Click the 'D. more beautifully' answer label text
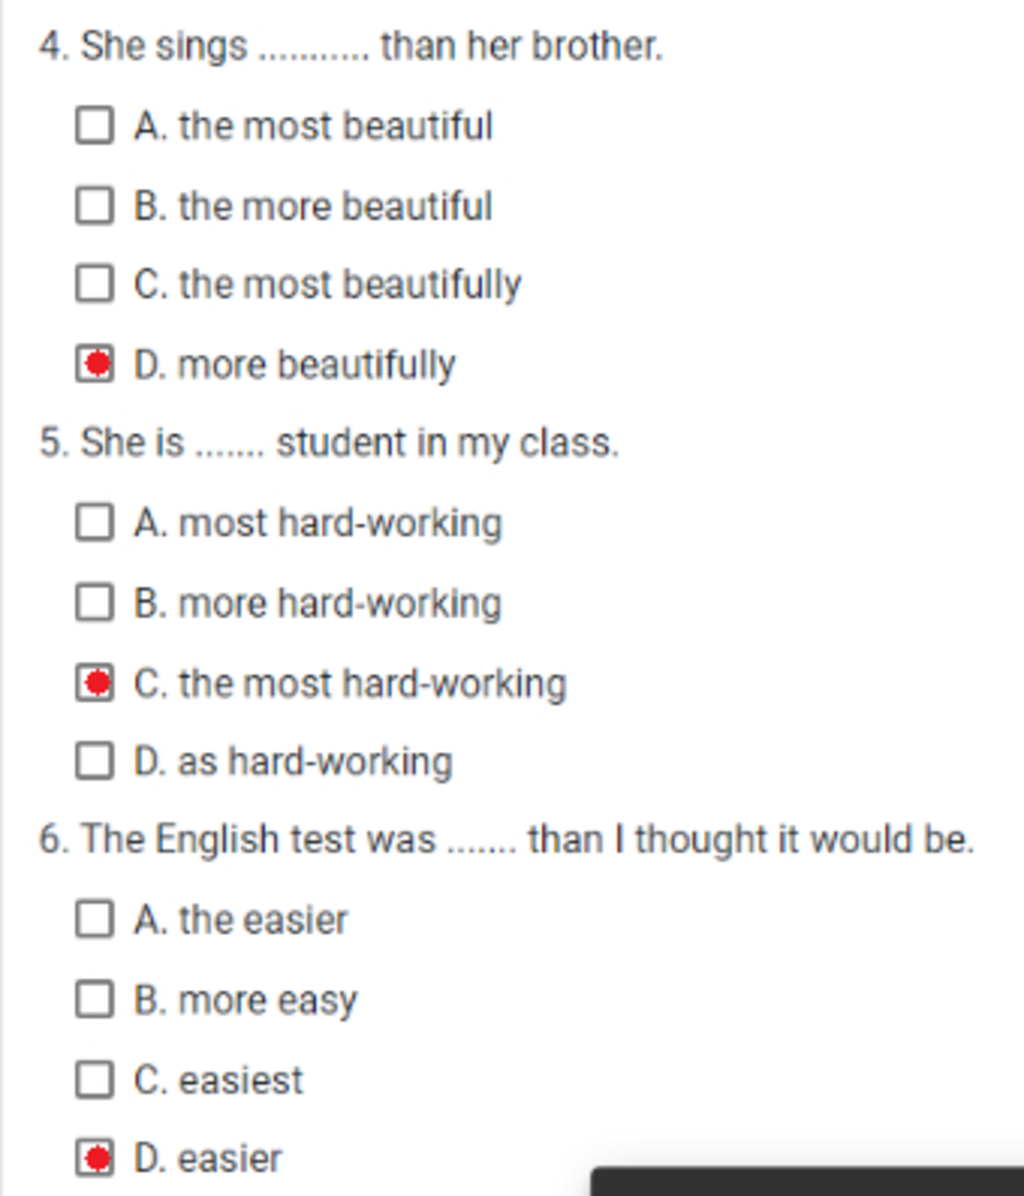The width and height of the screenshot is (1024, 1196). (x=294, y=365)
